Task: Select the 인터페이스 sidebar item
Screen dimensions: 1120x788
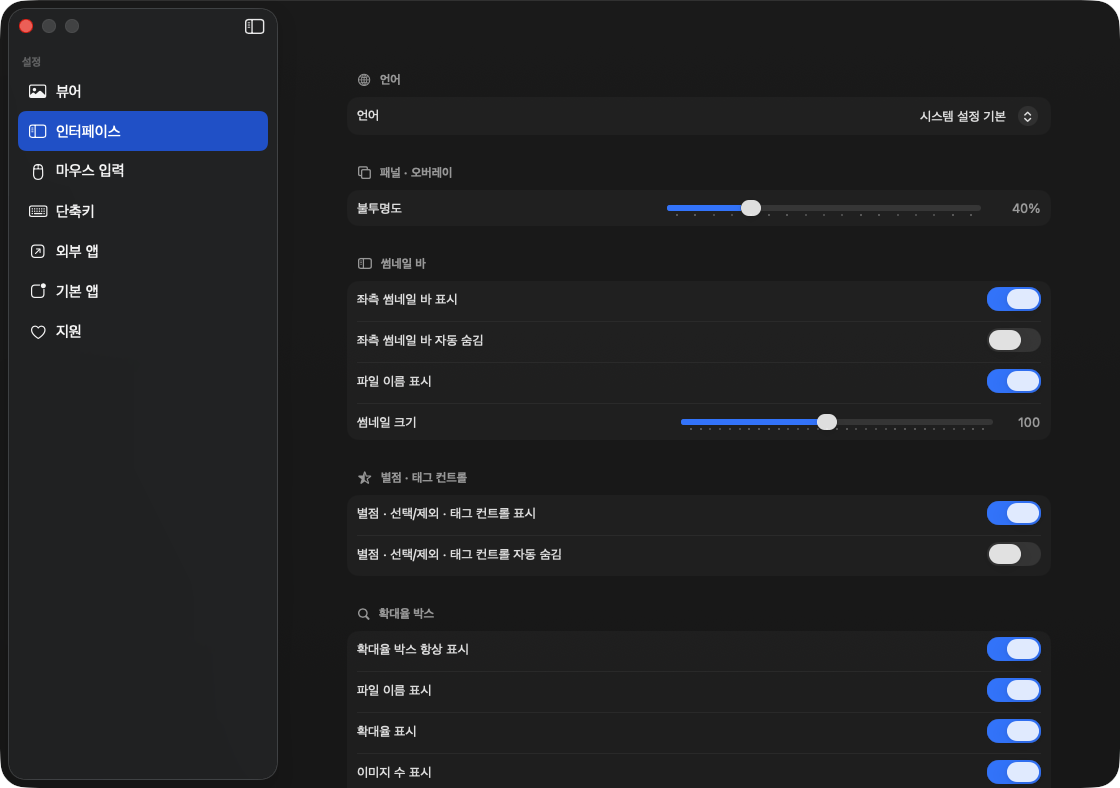Action: [143, 131]
